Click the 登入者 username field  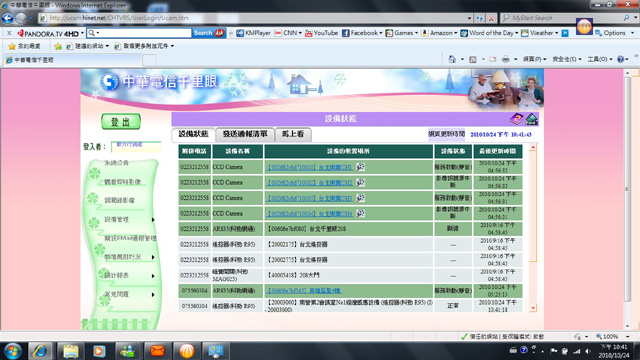136,147
